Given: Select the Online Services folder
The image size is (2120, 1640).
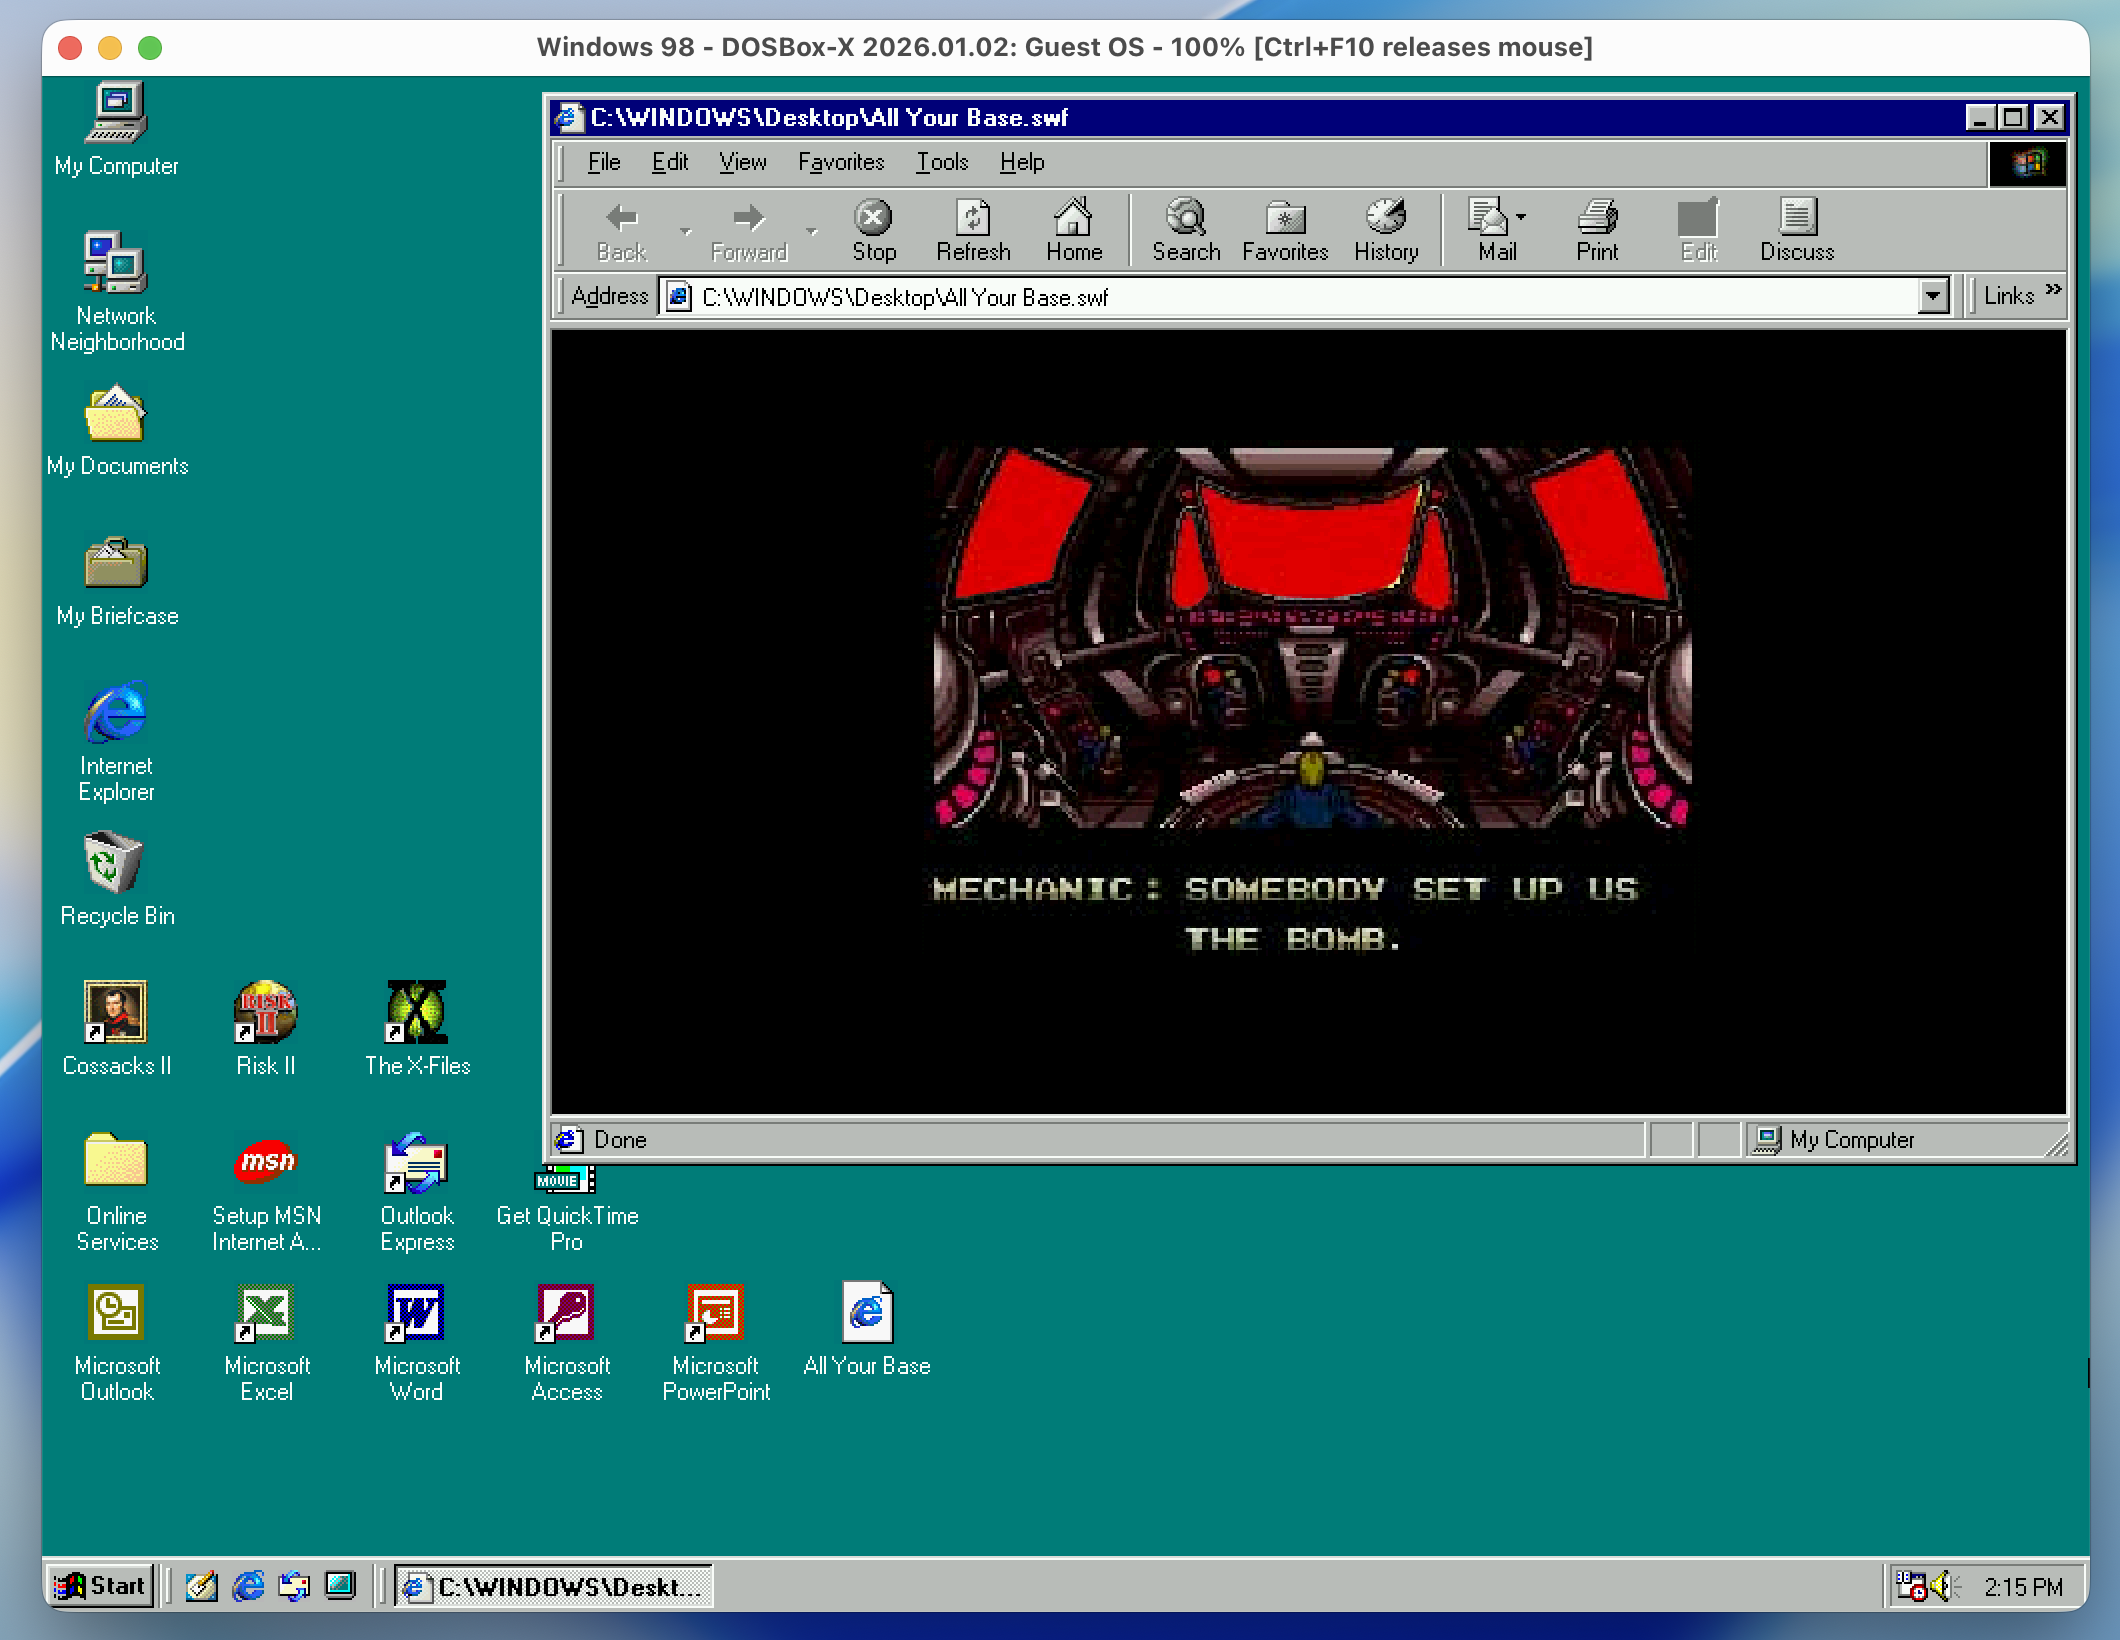Looking at the screenshot, I should click(x=116, y=1192).
